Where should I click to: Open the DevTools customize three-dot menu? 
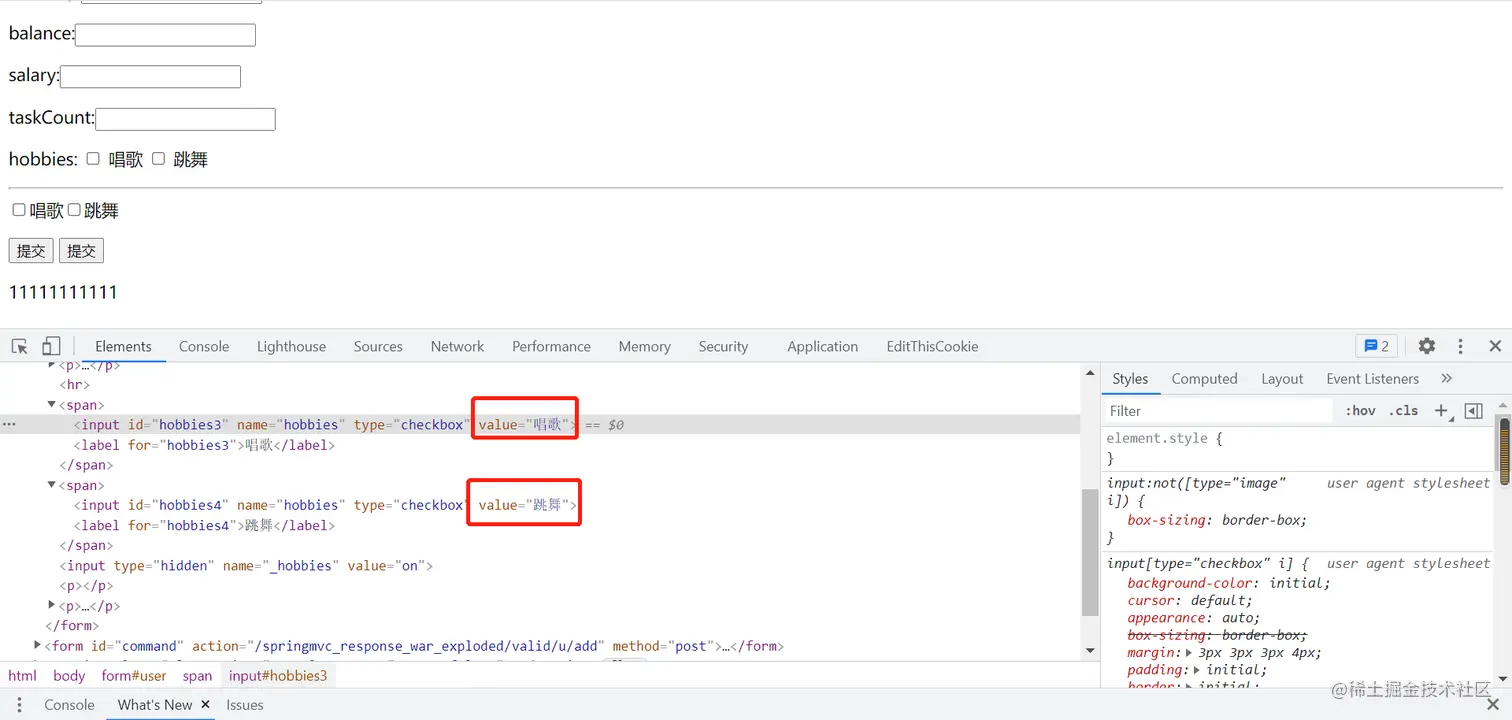coord(1460,346)
